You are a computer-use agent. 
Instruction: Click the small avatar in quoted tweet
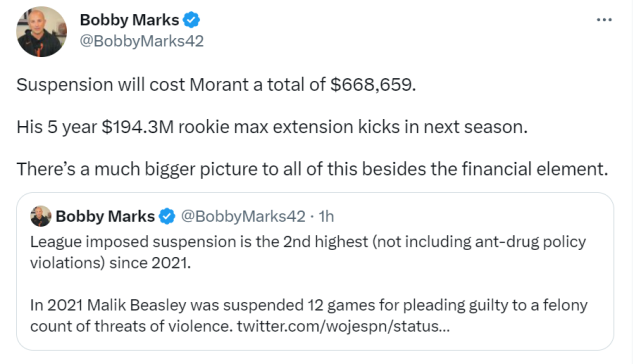tap(41, 216)
